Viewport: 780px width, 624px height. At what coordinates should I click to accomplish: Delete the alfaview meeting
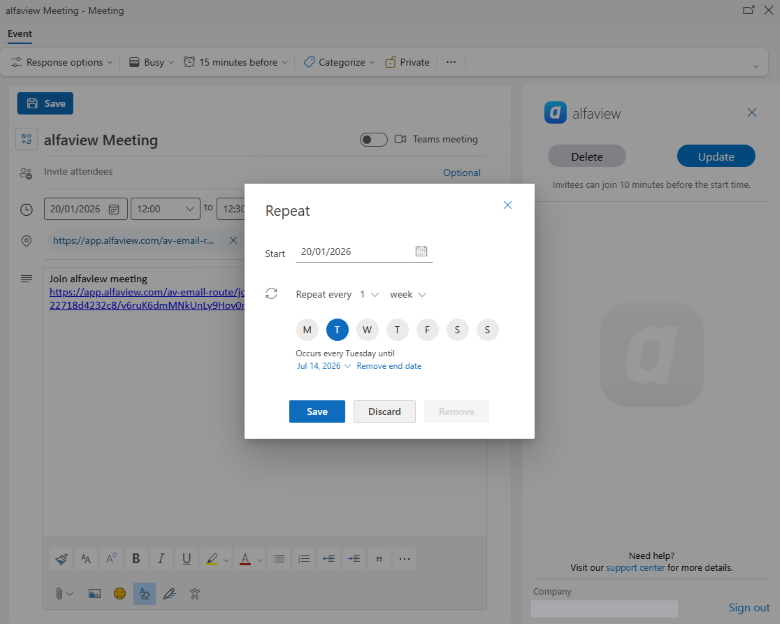coord(586,157)
